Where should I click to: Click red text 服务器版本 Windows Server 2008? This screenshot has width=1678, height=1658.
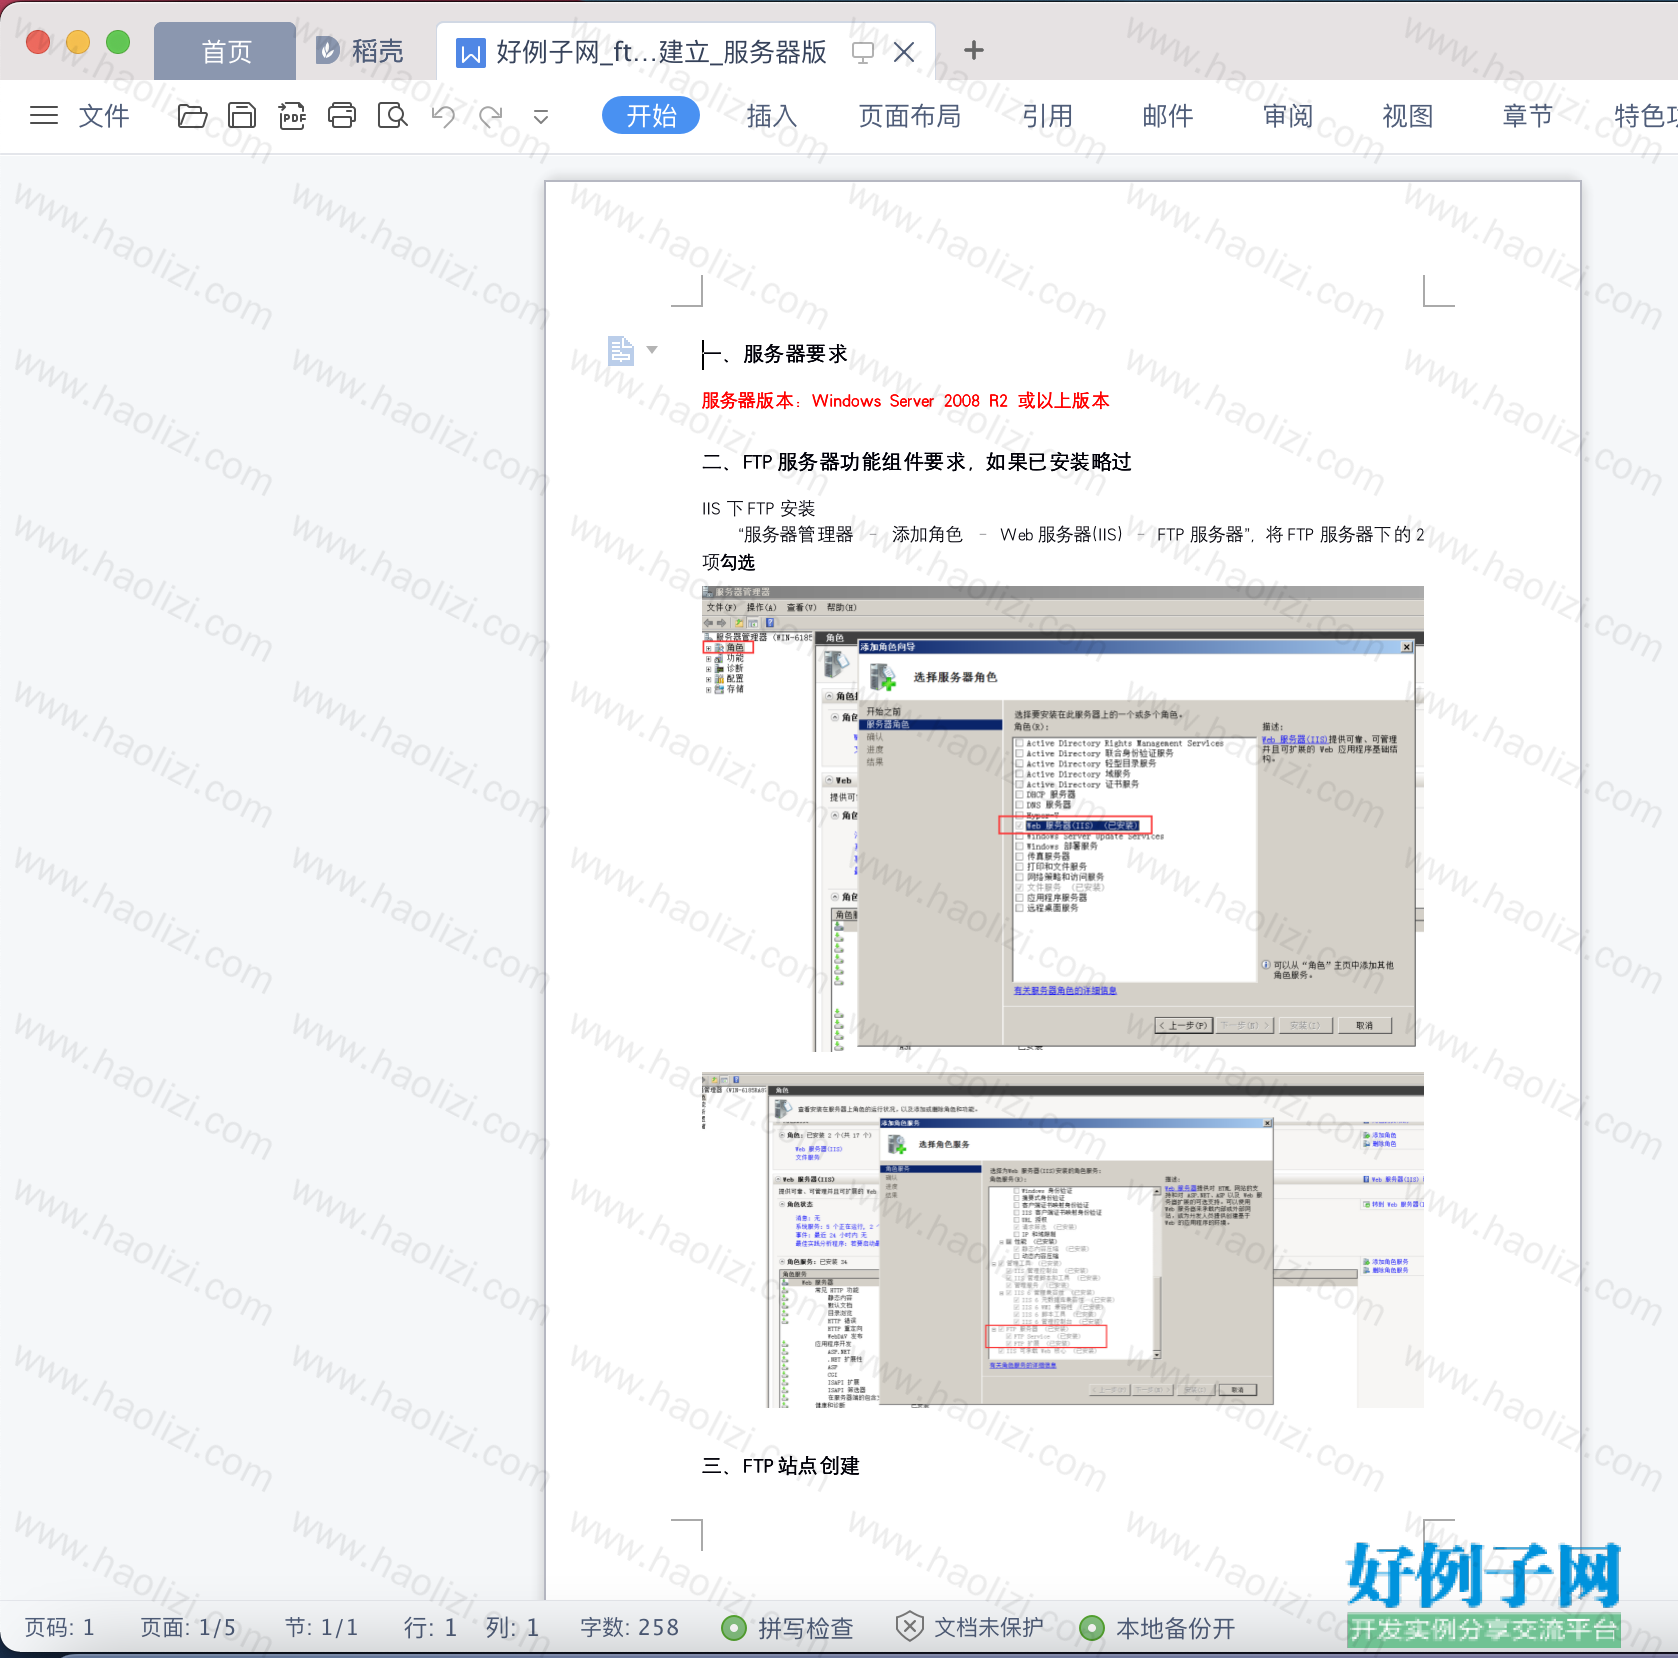(x=906, y=401)
